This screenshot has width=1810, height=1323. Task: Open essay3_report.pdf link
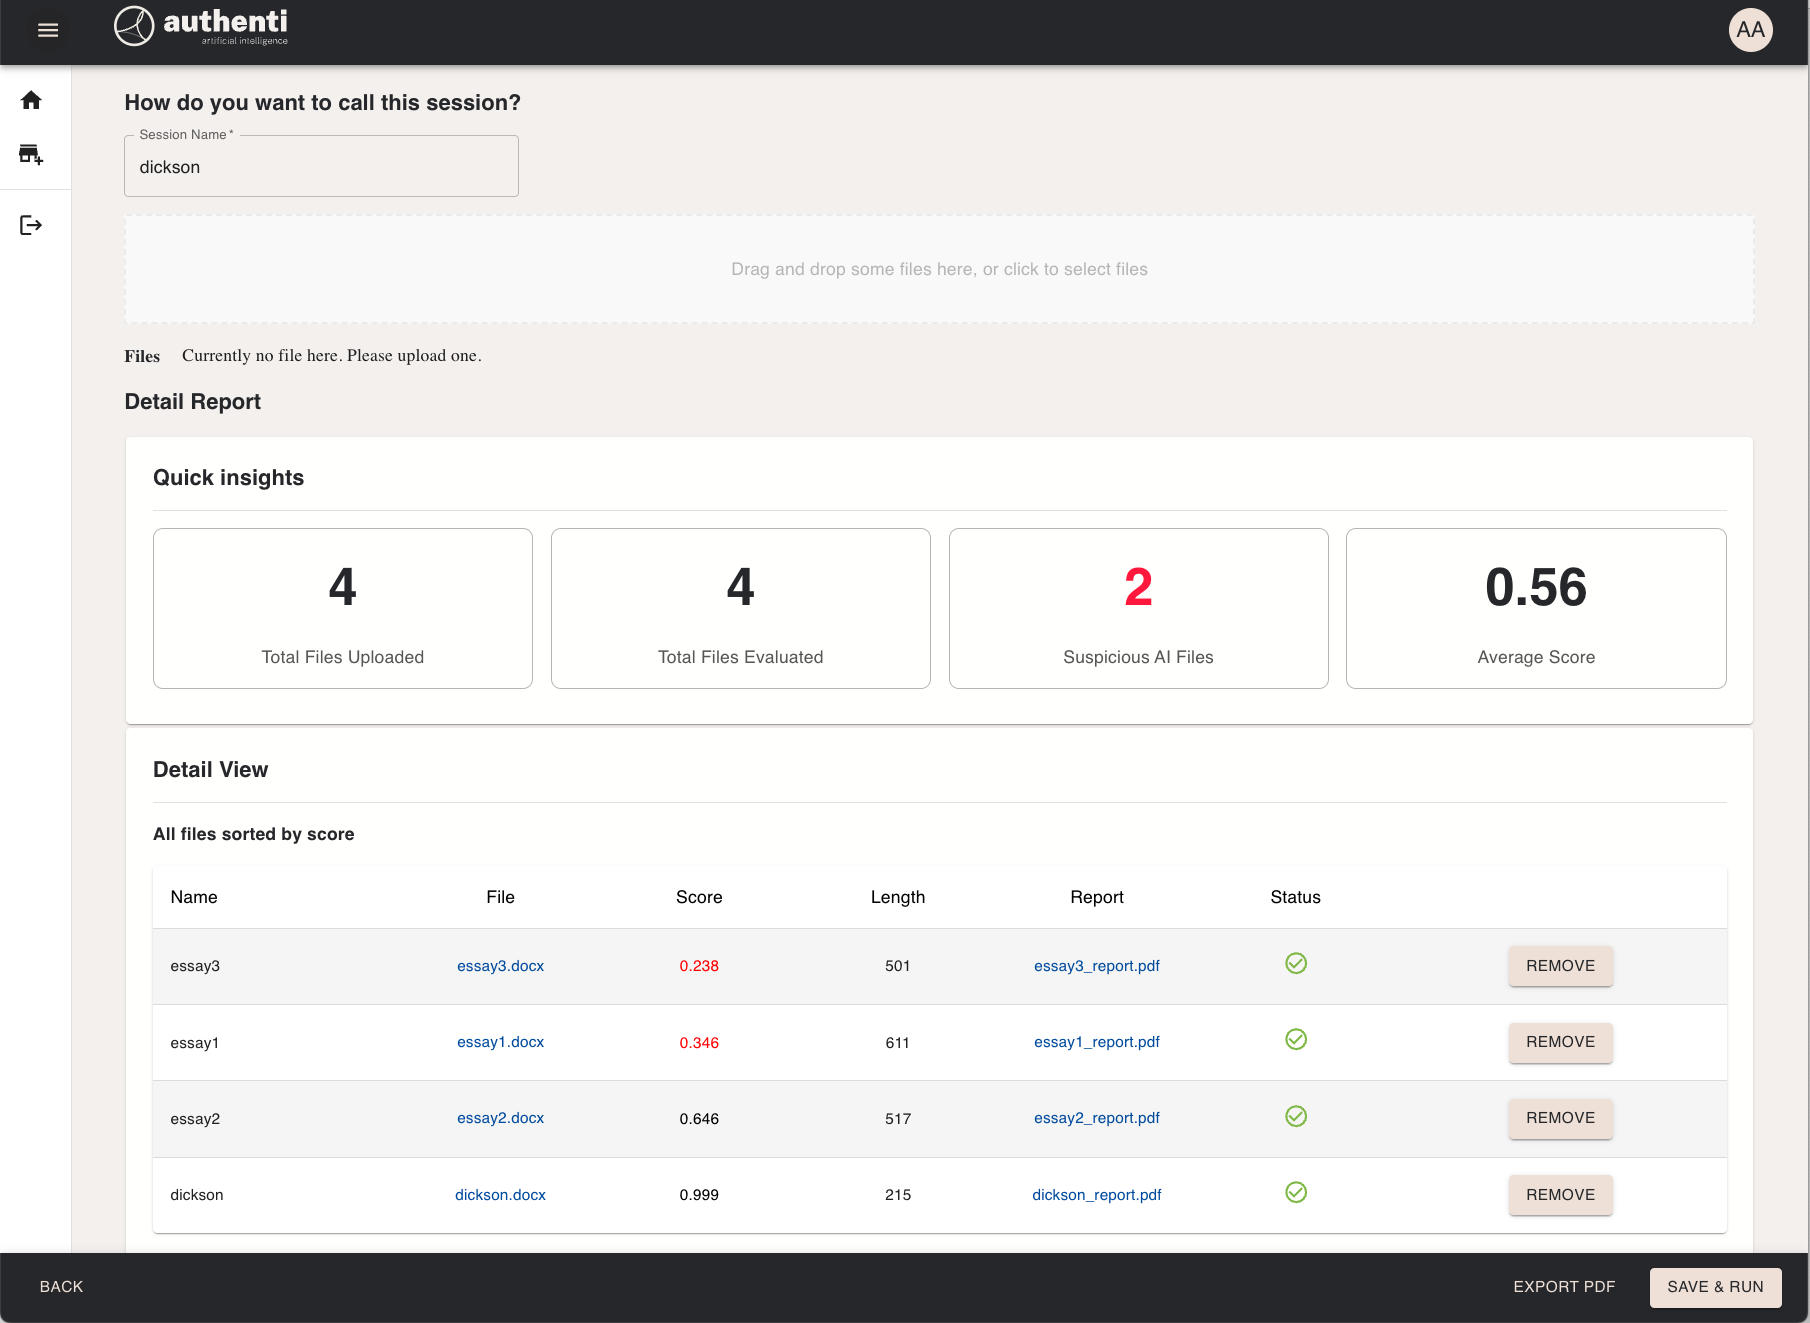click(1097, 966)
